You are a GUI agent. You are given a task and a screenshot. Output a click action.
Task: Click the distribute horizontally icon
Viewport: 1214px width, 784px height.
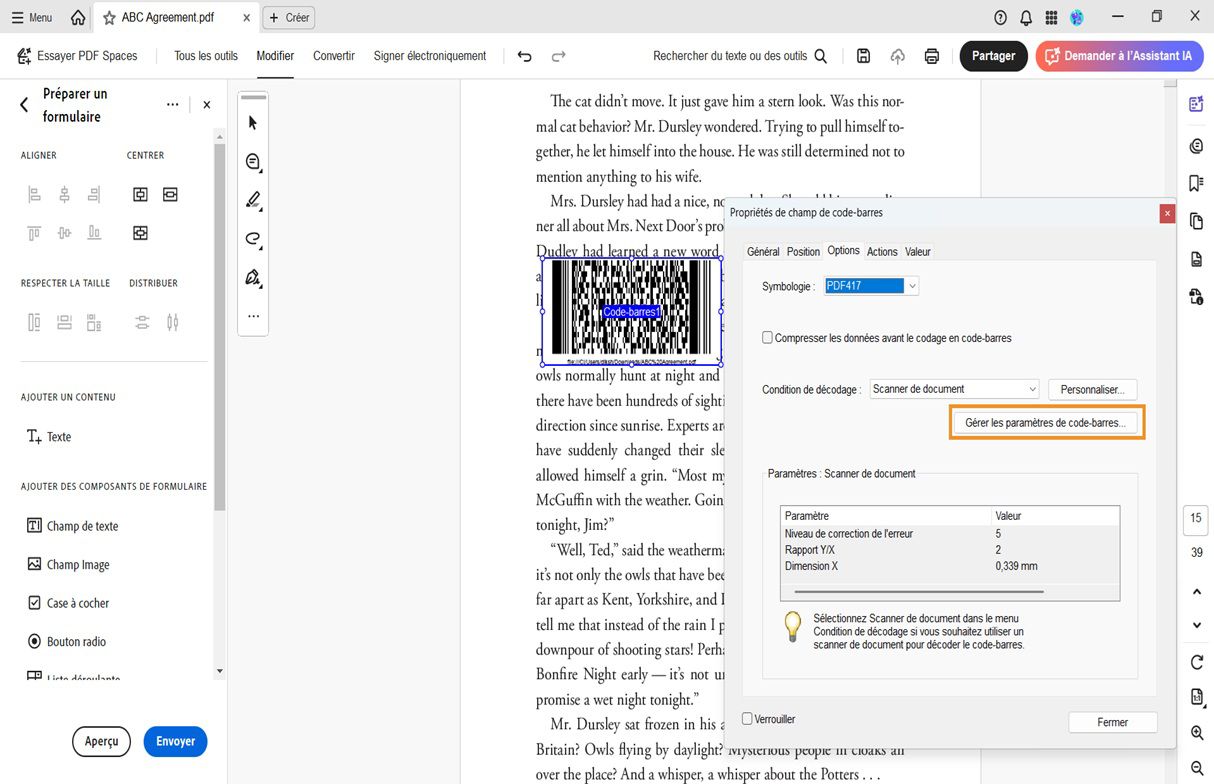pyautogui.click(x=173, y=322)
